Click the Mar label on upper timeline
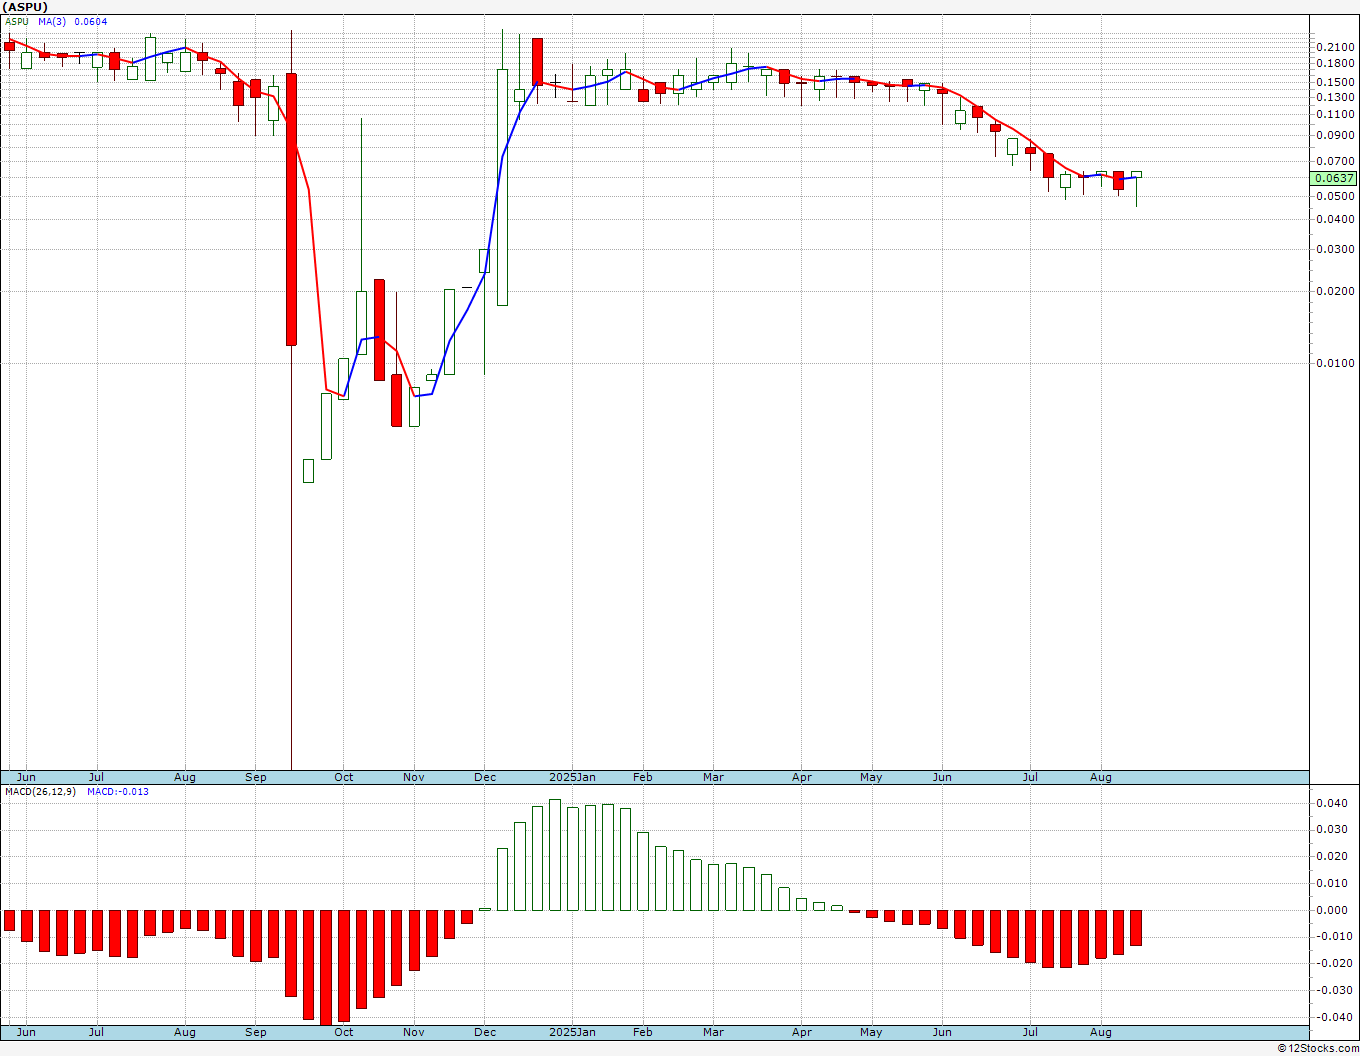 coord(713,777)
